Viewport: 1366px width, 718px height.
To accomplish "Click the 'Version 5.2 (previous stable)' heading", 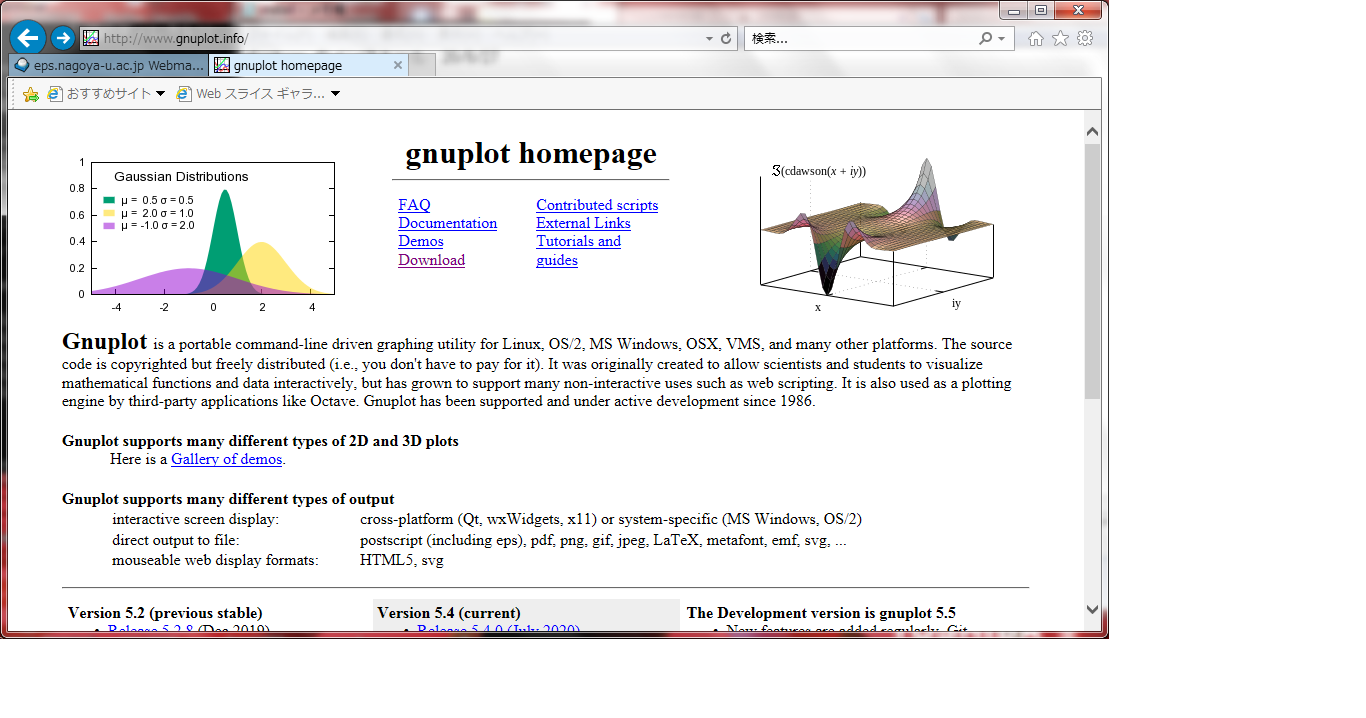I will [165, 613].
